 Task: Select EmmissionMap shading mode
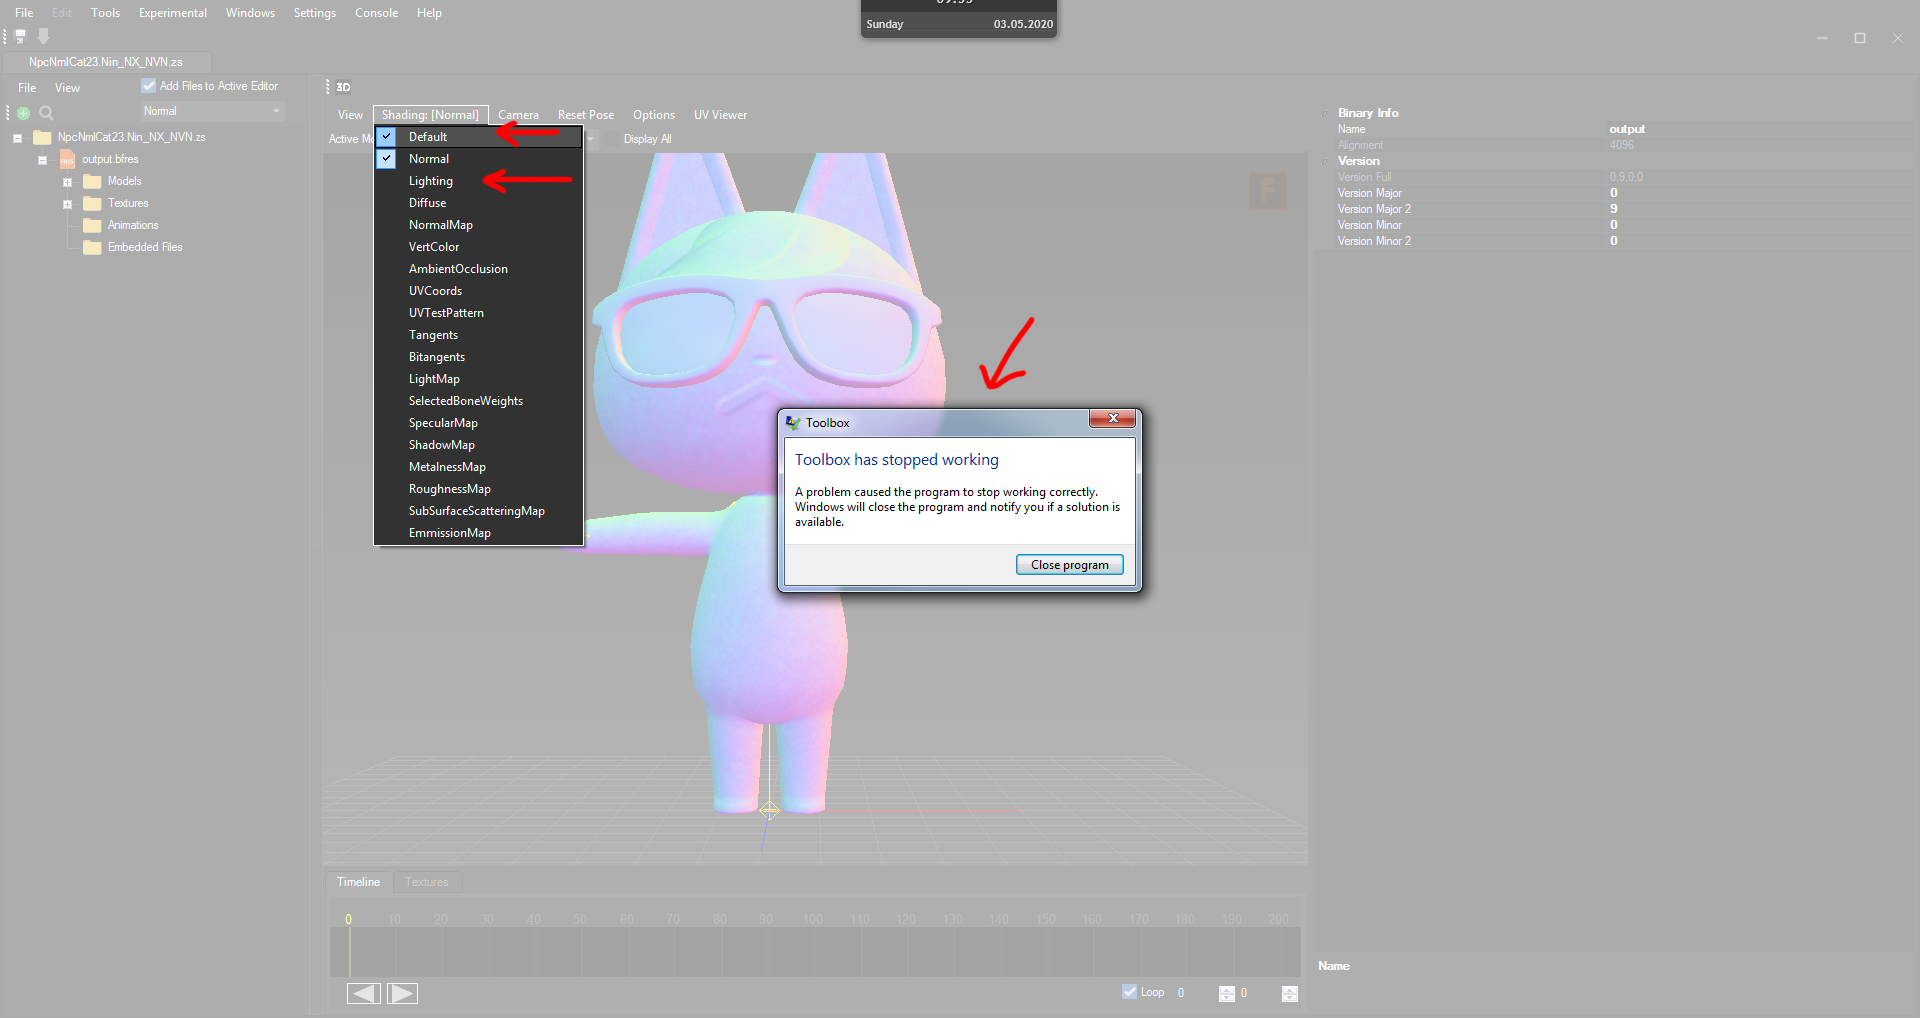tap(478, 533)
